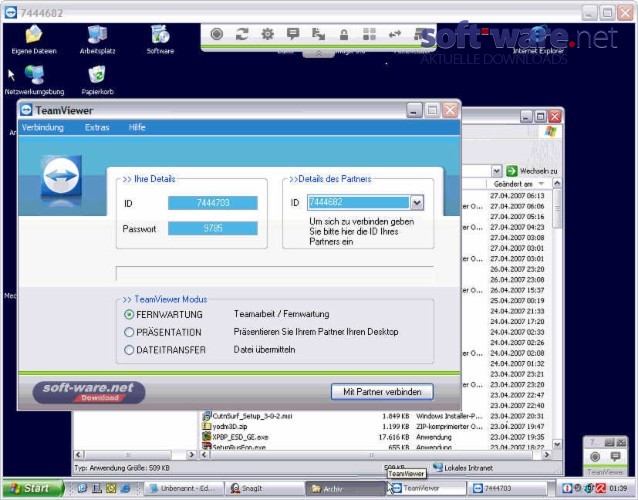Screen dimensions: 638x500
Task: Click the Passwort field showing 9785
Action: click(213, 228)
